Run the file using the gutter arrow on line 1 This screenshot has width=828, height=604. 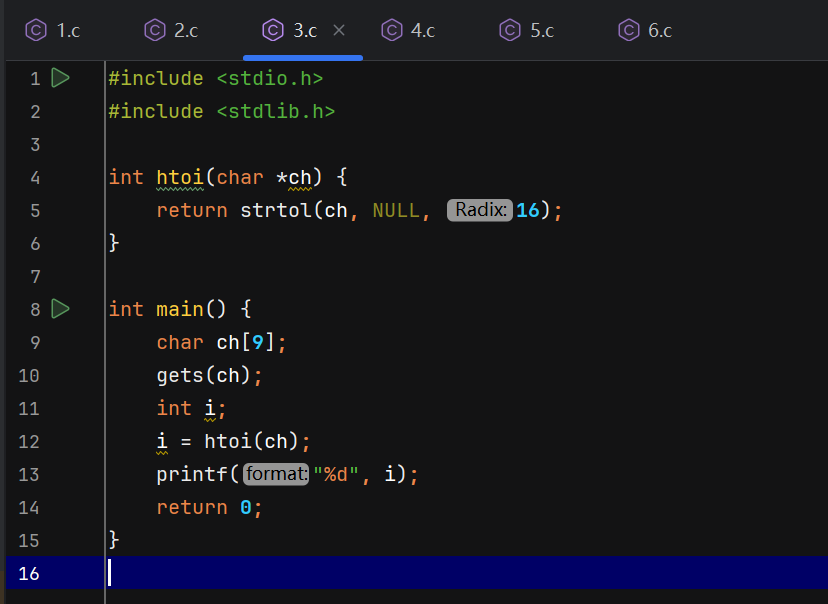(x=60, y=77)
